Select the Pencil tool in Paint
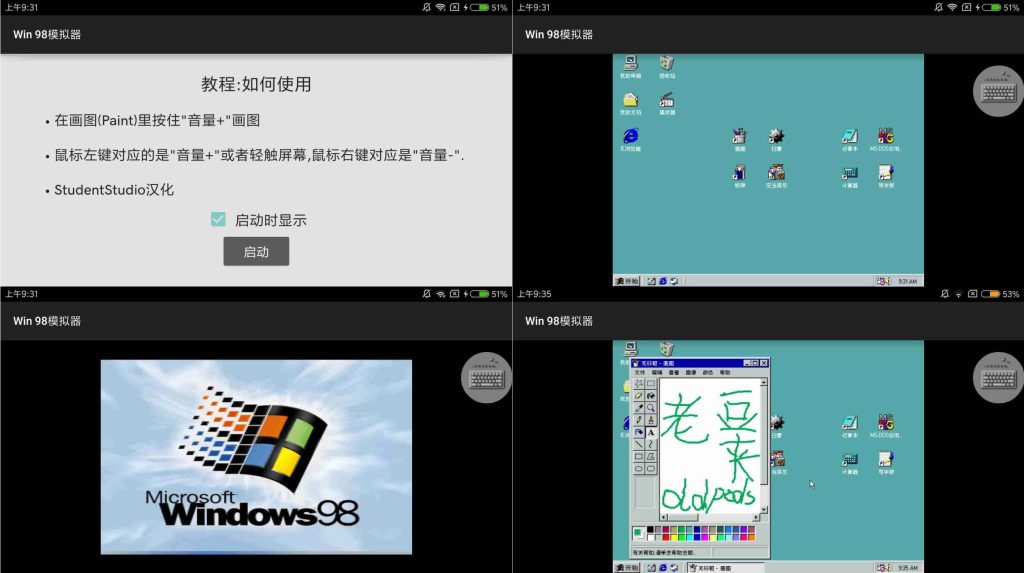This screenshot has width=1024, height=573. pyautogui.click(x=639, y=419)
